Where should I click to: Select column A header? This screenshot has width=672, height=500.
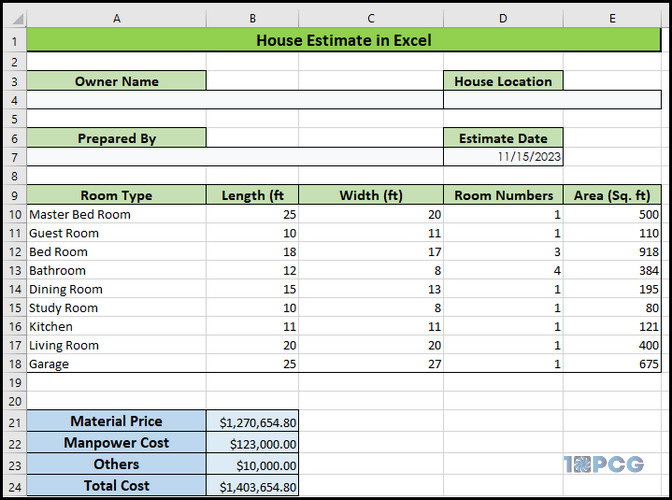click(x=117, y=18)
